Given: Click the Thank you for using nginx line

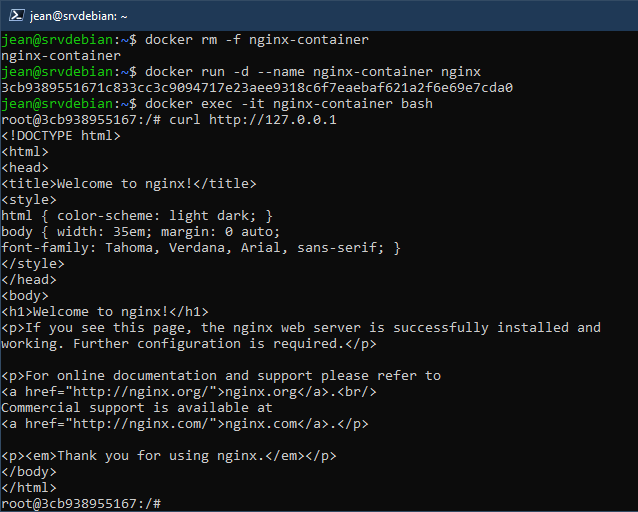Looking at the screenshot, I should pyautogui.click(x=168, y=456).
